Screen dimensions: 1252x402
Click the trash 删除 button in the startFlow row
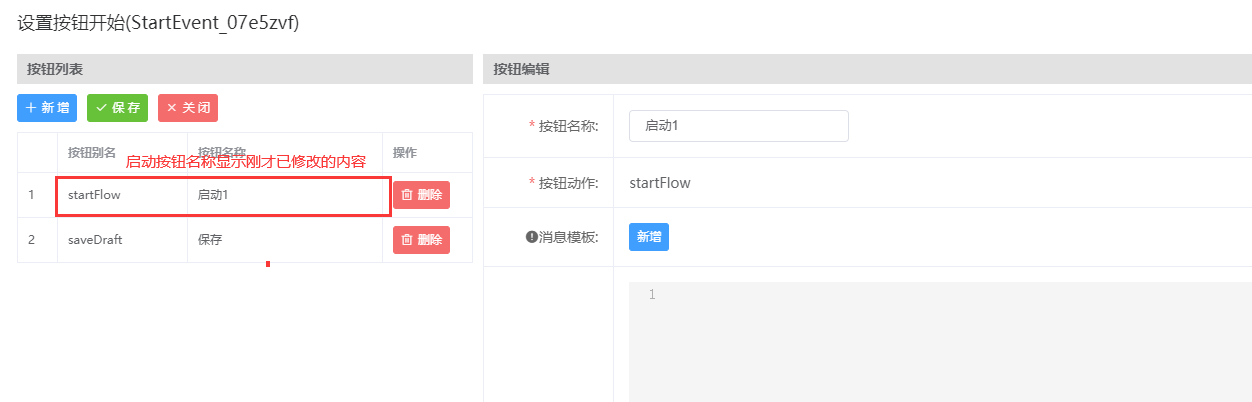coord(421,195)
